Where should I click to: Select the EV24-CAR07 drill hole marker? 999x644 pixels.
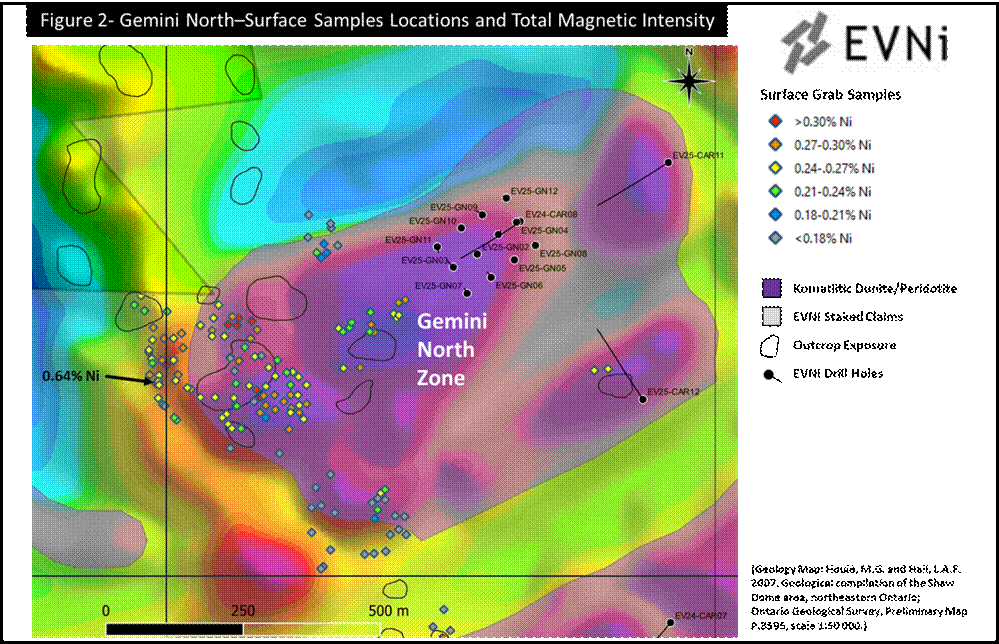668,623
